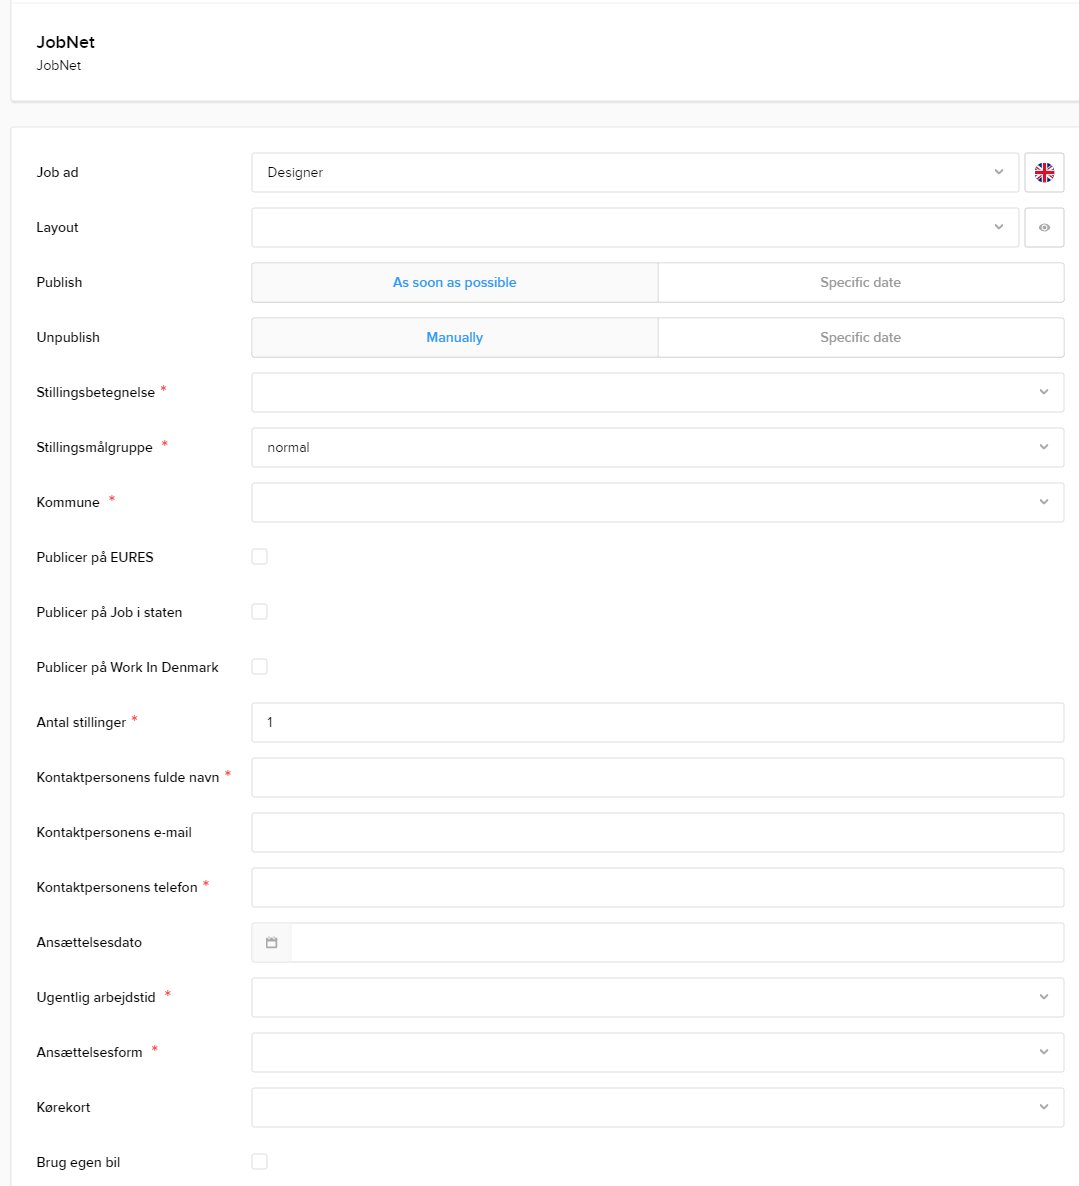Focus the Kontaktpersonens fulde navn field
Screen dimensions: 1079x1186
point(657,777)
